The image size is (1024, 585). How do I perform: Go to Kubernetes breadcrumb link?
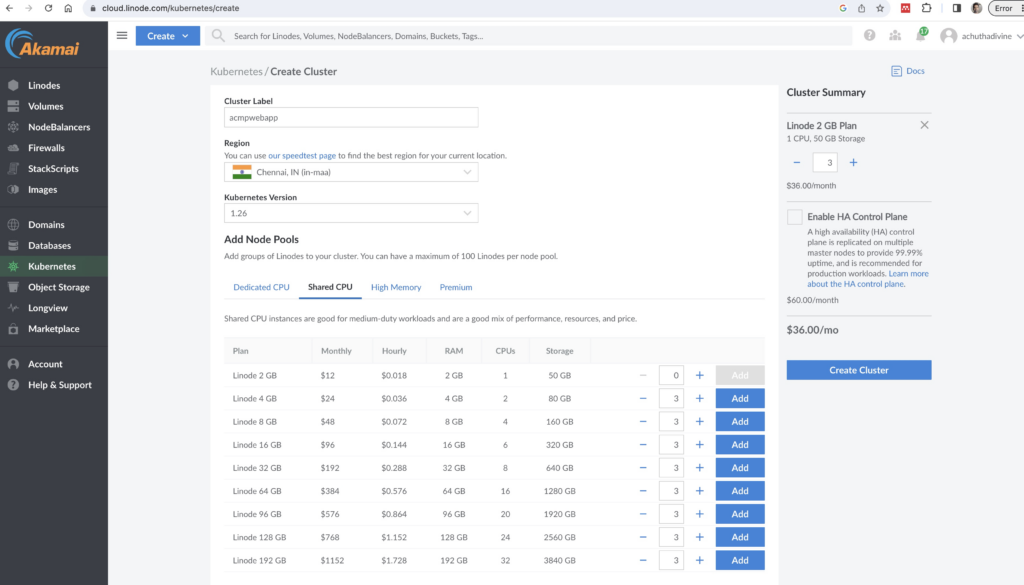point(236,71)
